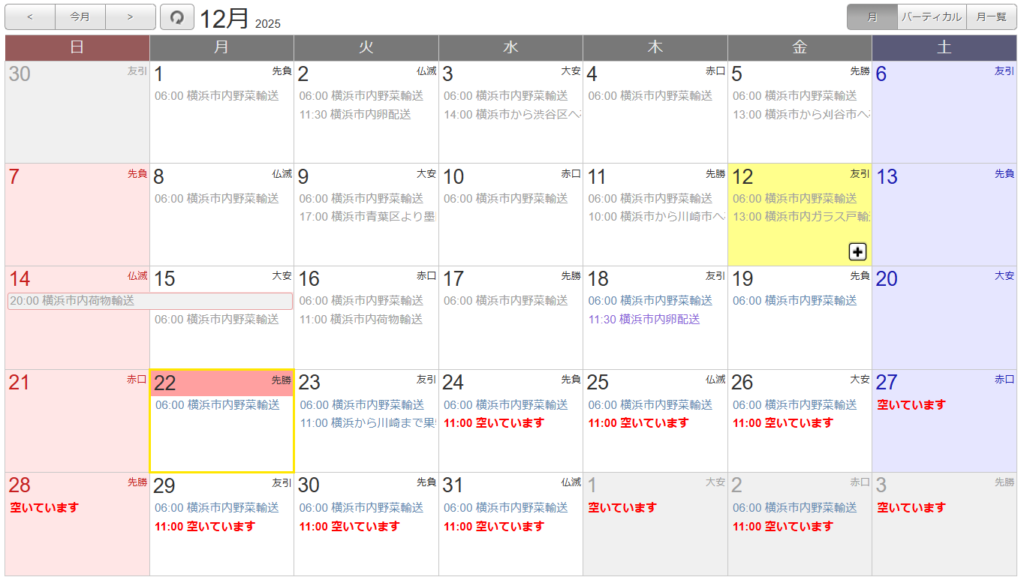The height and width of the screenshot is (577, 1024).
Task: Select the 空いています slot on December 27
Action: (911, 405)
